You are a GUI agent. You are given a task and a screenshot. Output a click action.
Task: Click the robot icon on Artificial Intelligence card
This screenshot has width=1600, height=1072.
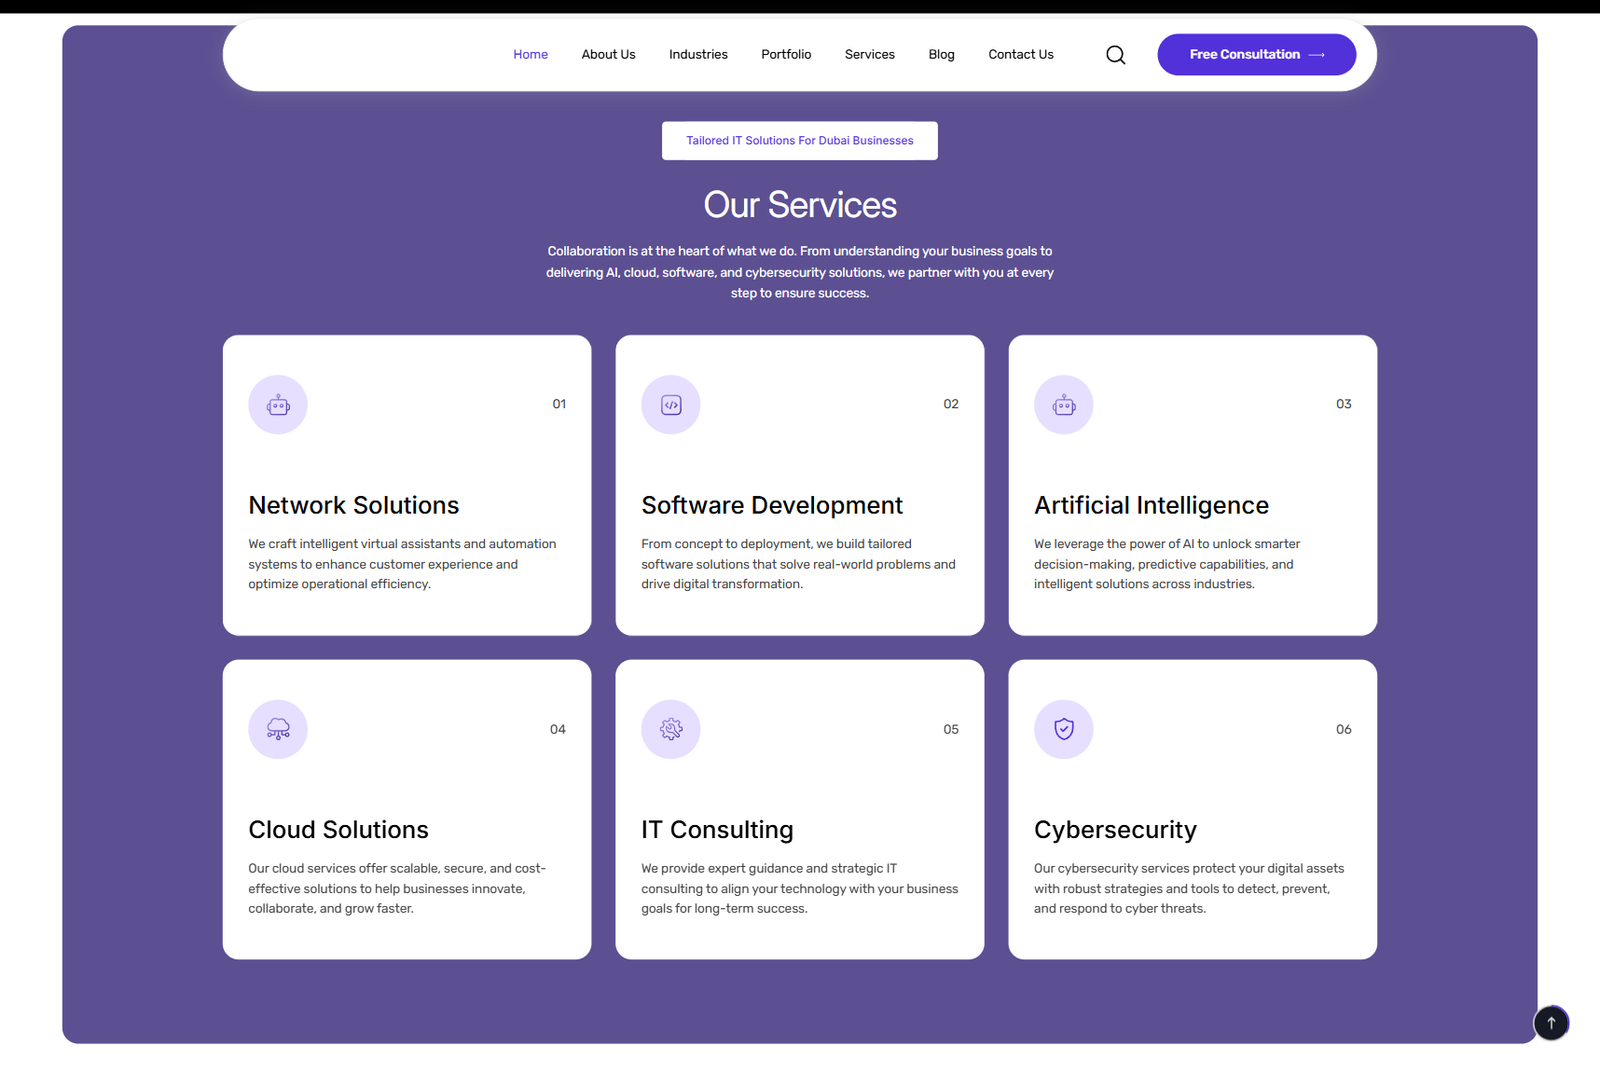pyautogui.click(x=1064, y=405)
